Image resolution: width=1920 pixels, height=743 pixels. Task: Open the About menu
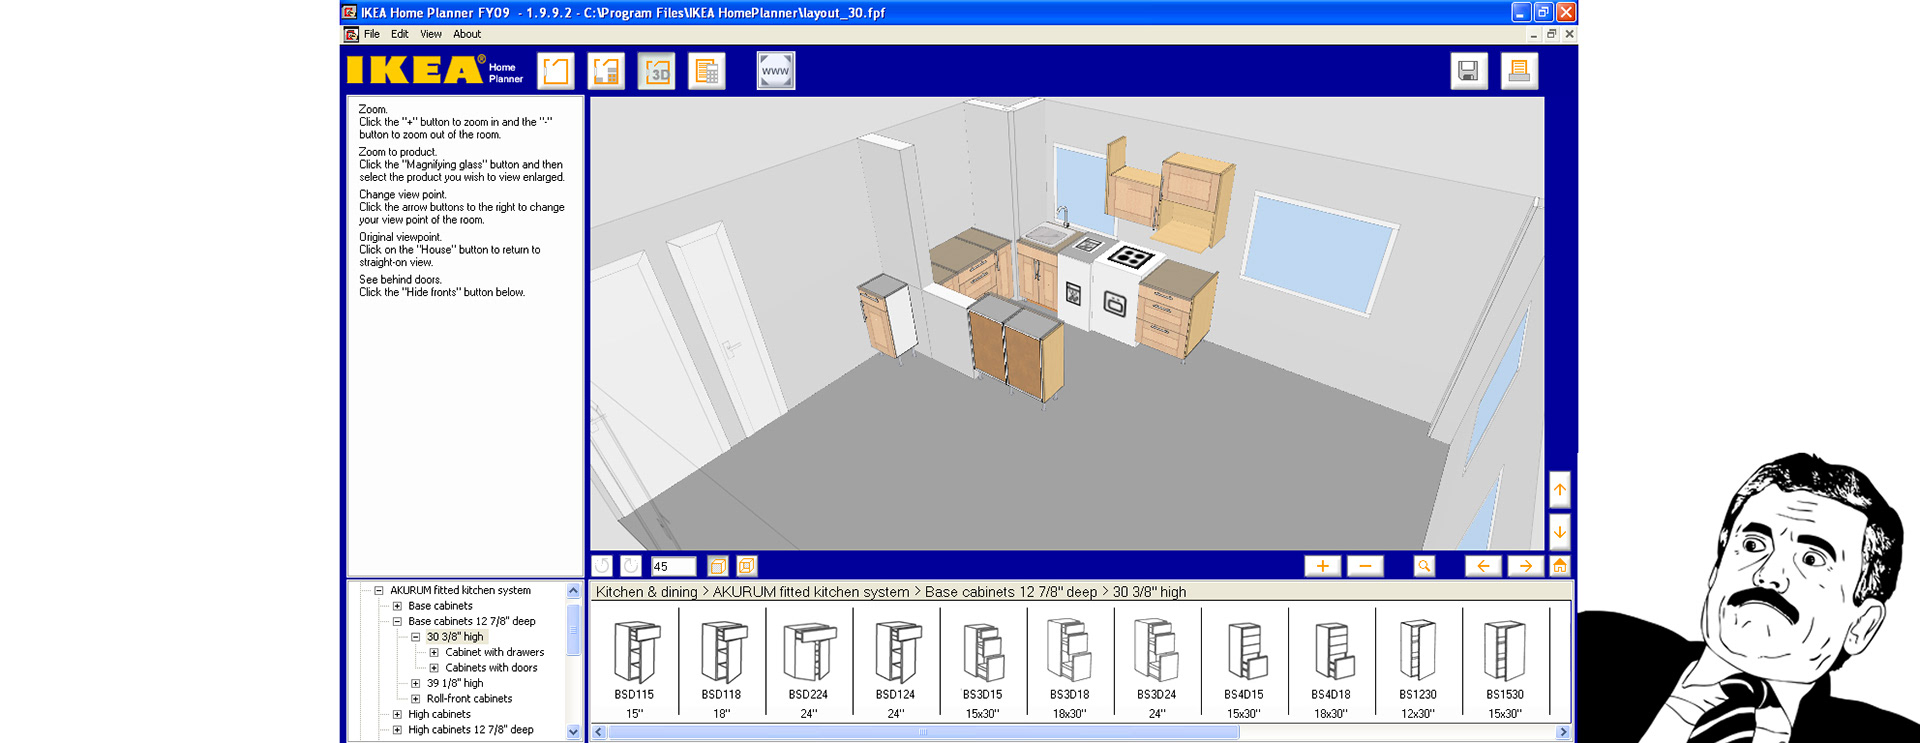pos(467,34)
